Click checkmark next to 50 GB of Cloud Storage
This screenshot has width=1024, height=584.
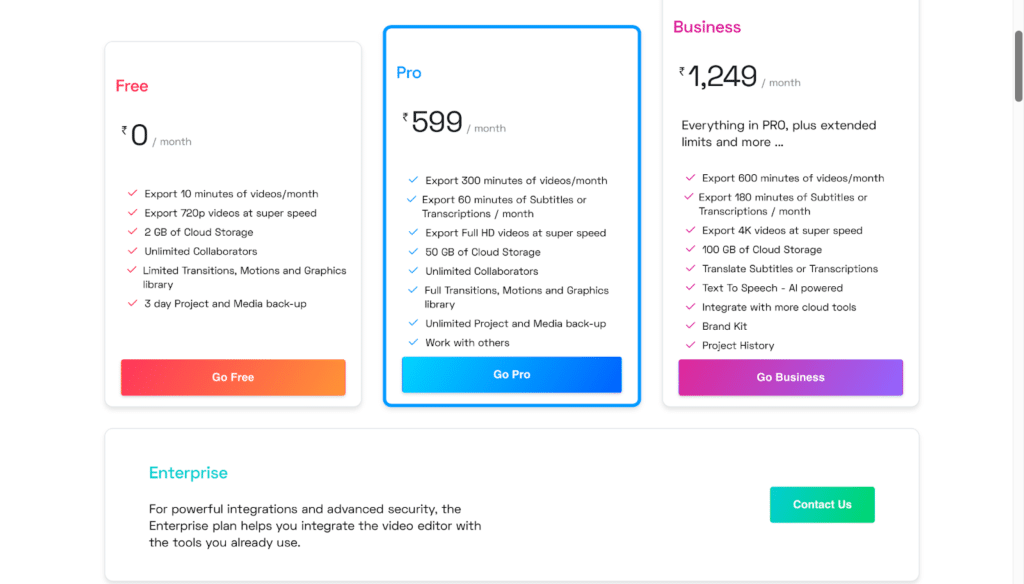(413, 251)
